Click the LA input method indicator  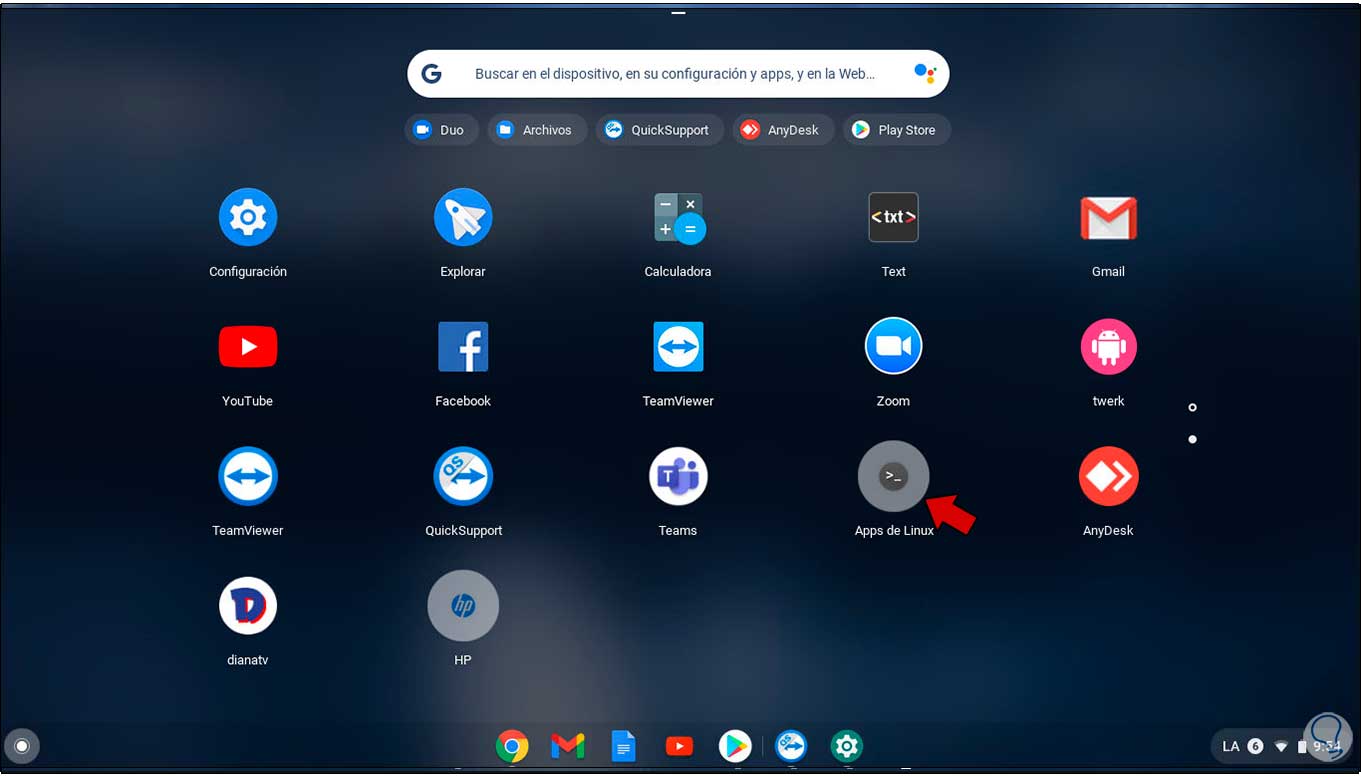1231,746
